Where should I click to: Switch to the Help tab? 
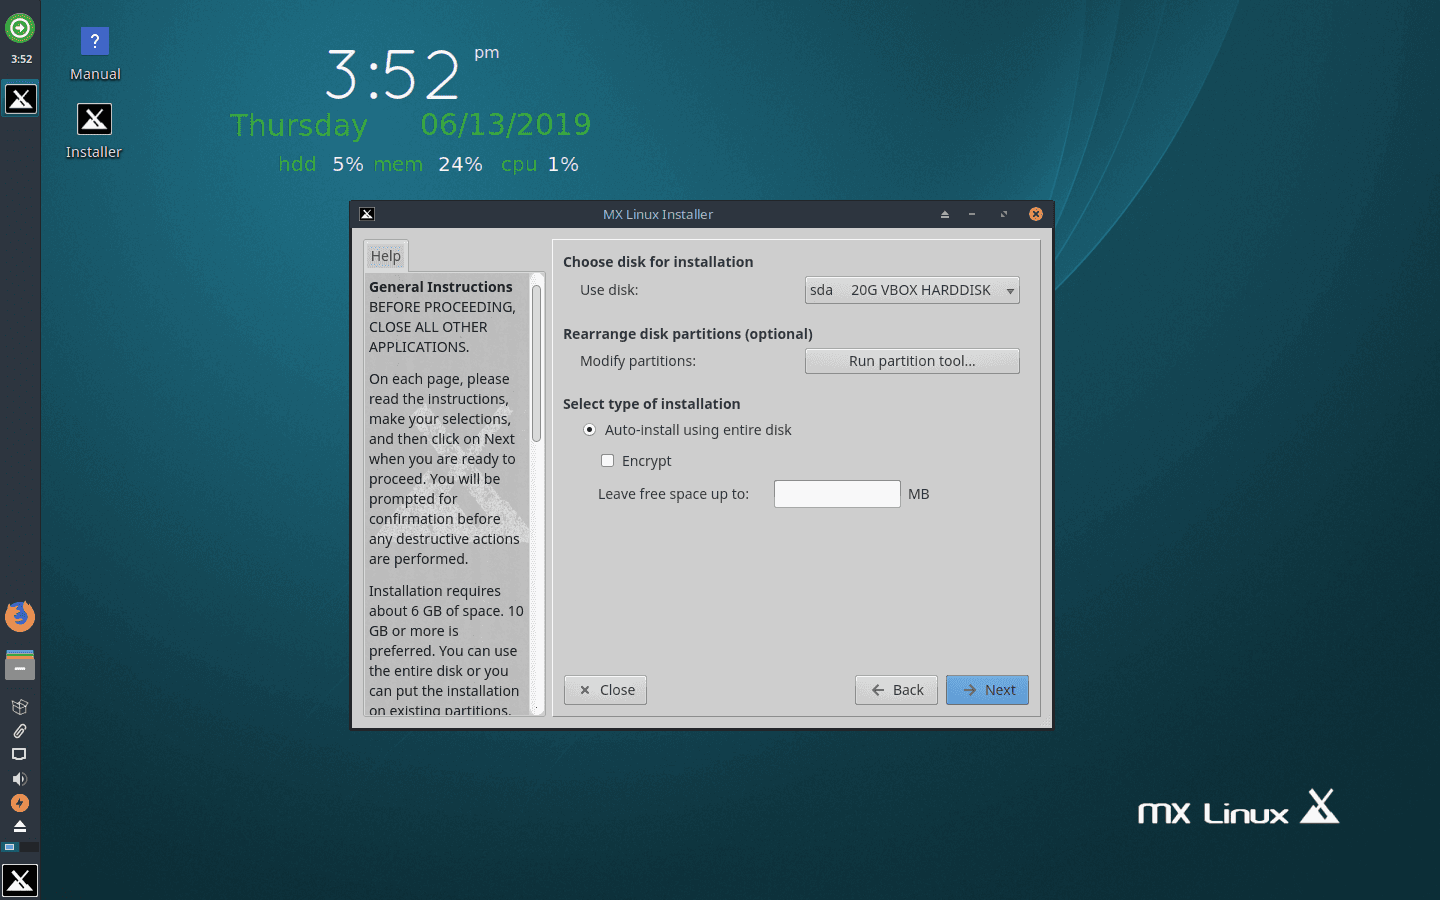pyautogui.click(x=386, y=256)
